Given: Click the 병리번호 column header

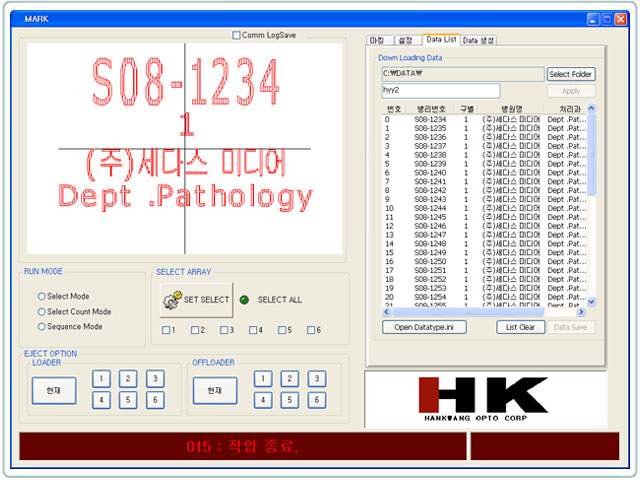Looking at the screenshot, I should [431, 109].
